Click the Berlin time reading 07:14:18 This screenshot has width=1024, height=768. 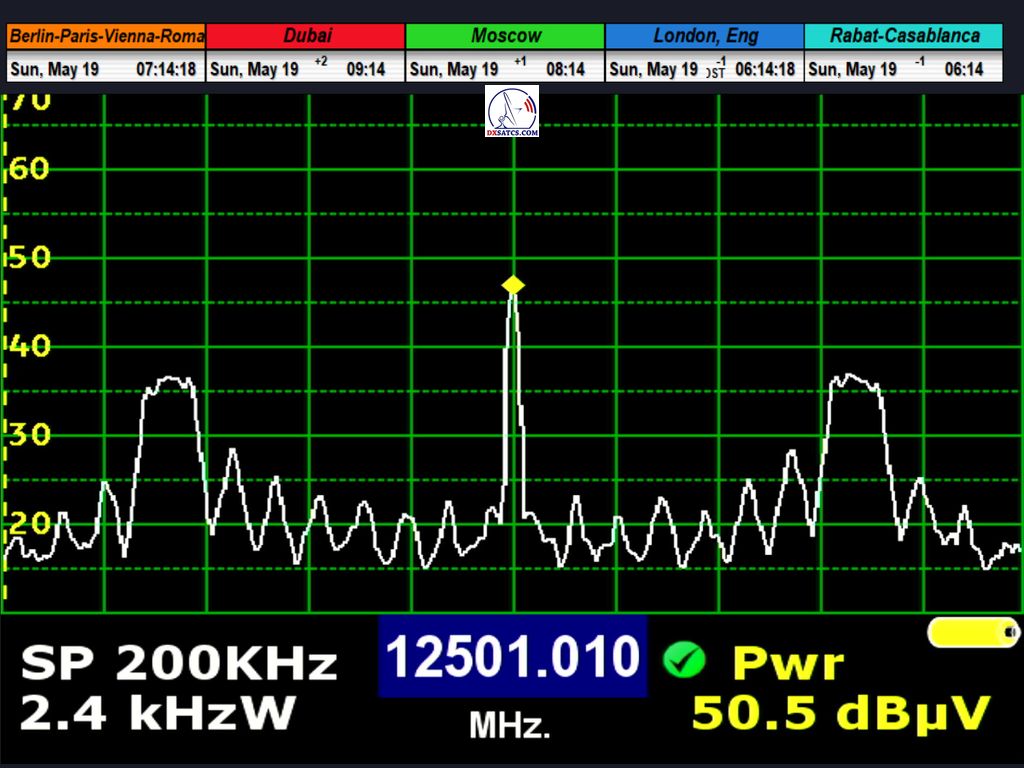[x=166, y=70]
